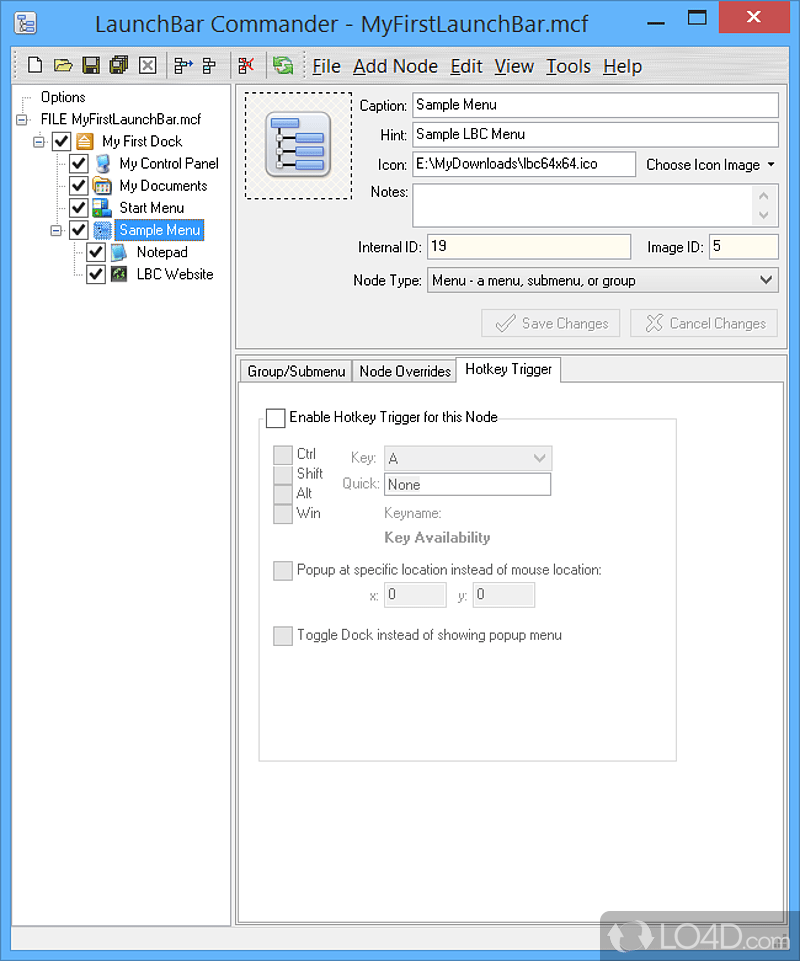Click the LBC Website node icon
800x961 pixels.
[119, 274]
